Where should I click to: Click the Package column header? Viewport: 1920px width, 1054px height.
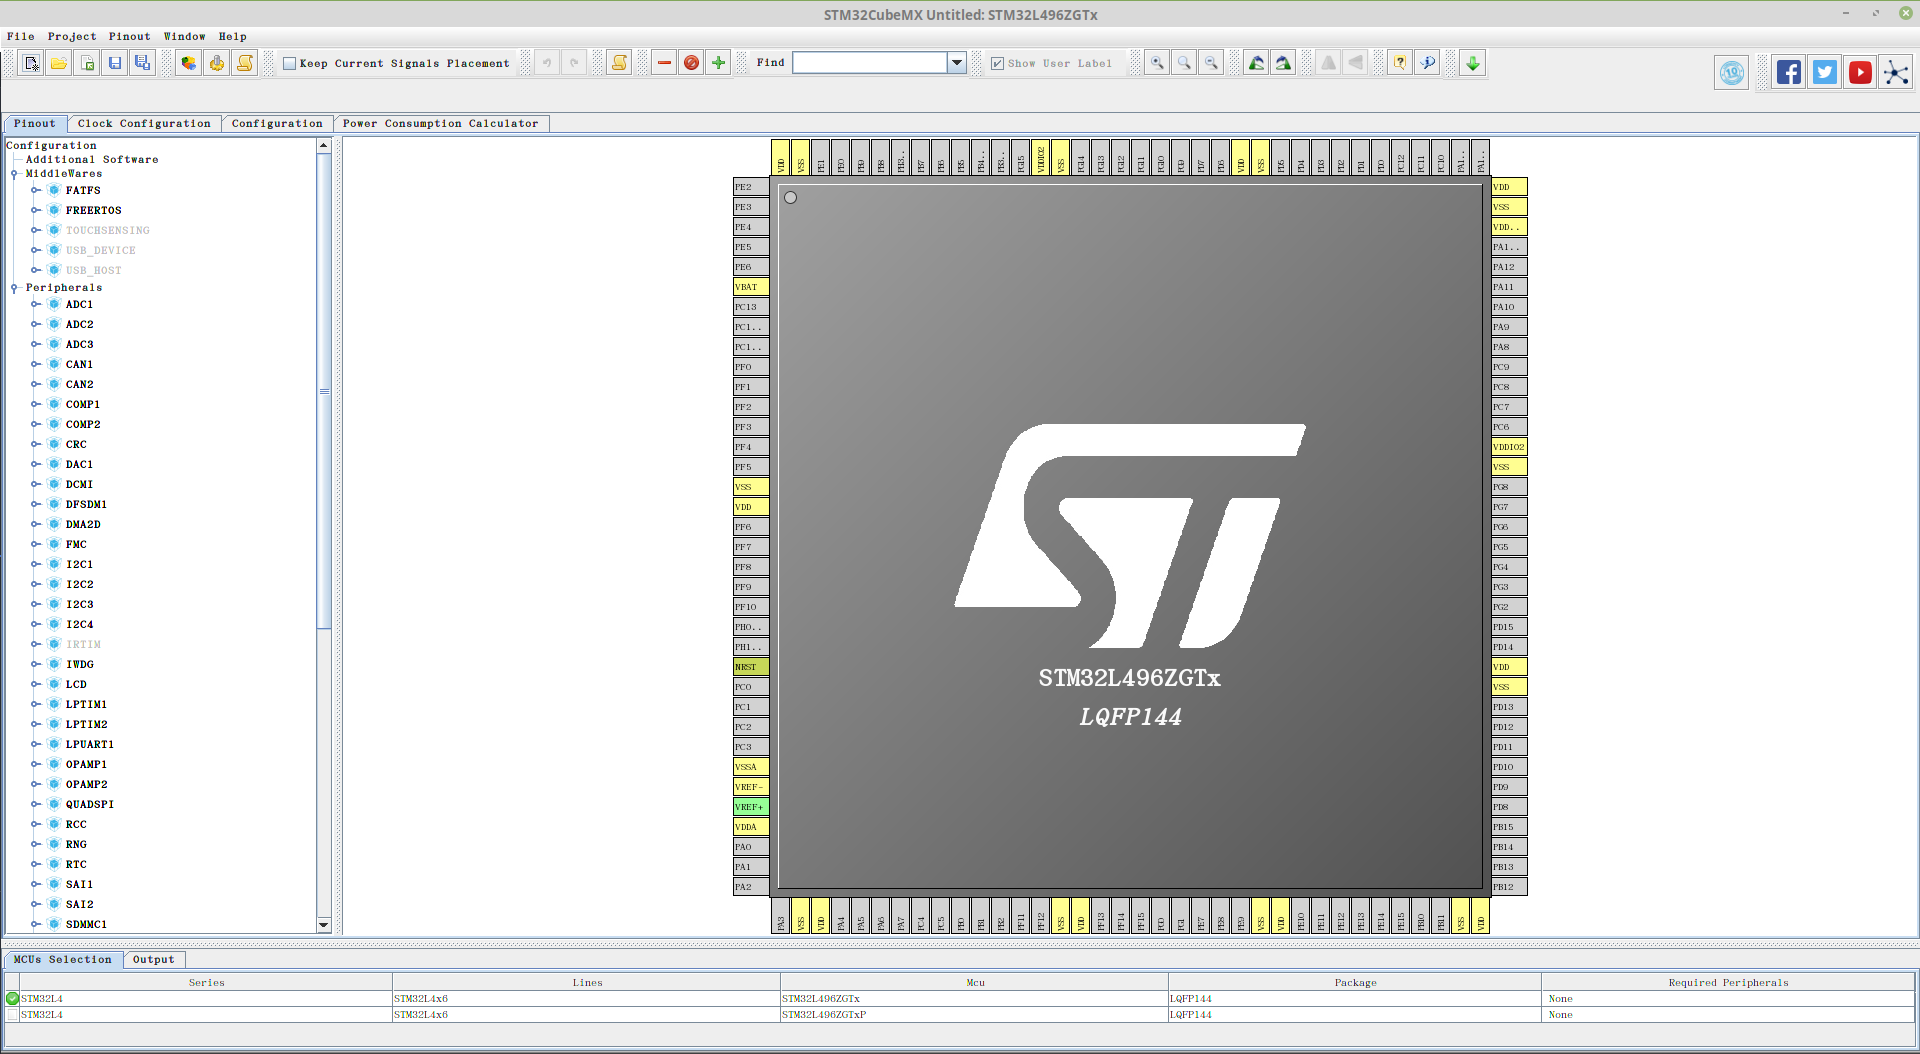(1354, 983)
